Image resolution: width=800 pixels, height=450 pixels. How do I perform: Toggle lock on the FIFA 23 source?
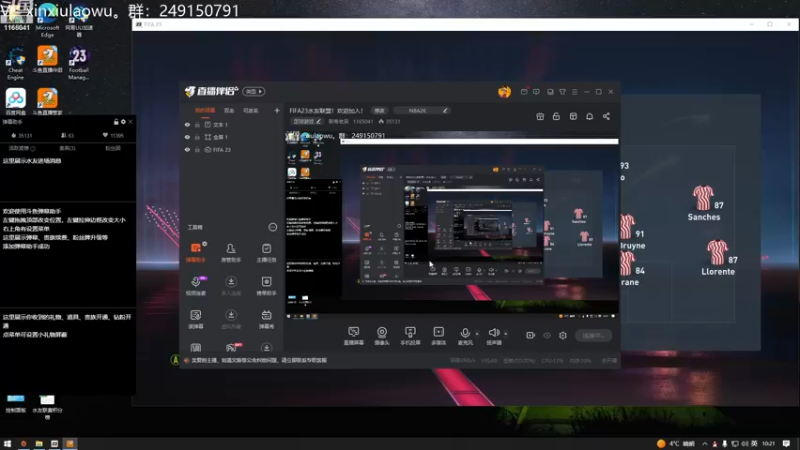pos(197,150)
